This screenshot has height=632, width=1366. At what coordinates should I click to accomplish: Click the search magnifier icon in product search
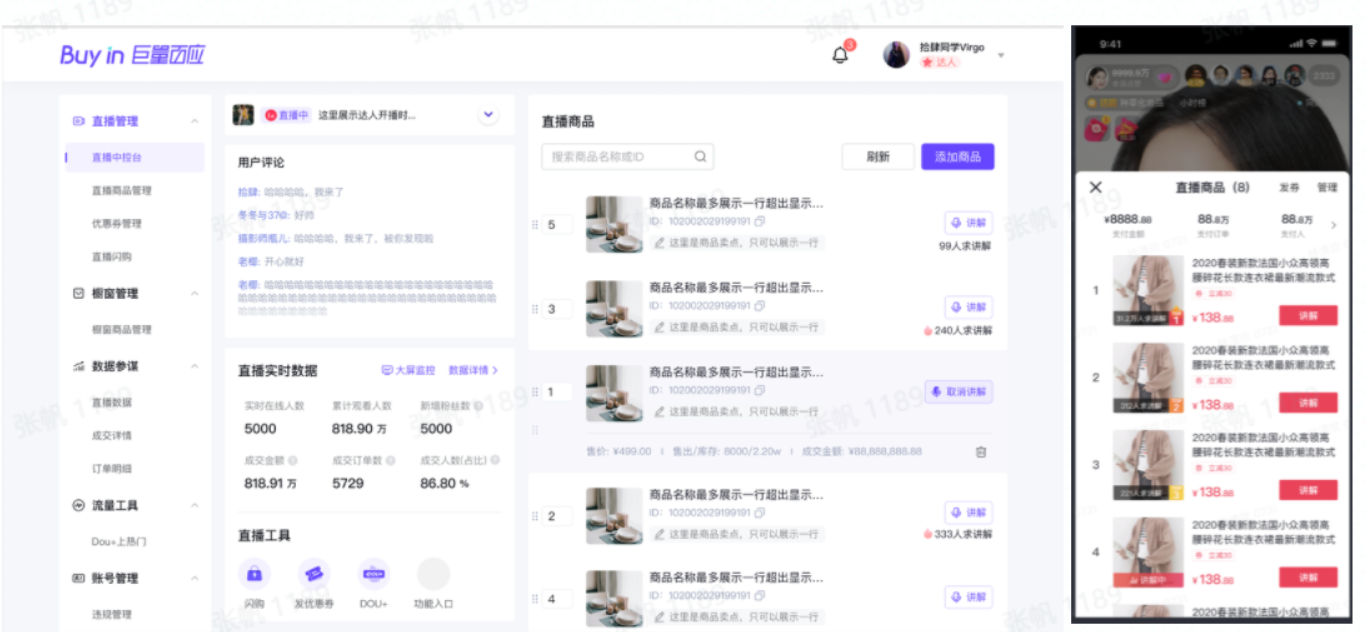pos(700,157)
